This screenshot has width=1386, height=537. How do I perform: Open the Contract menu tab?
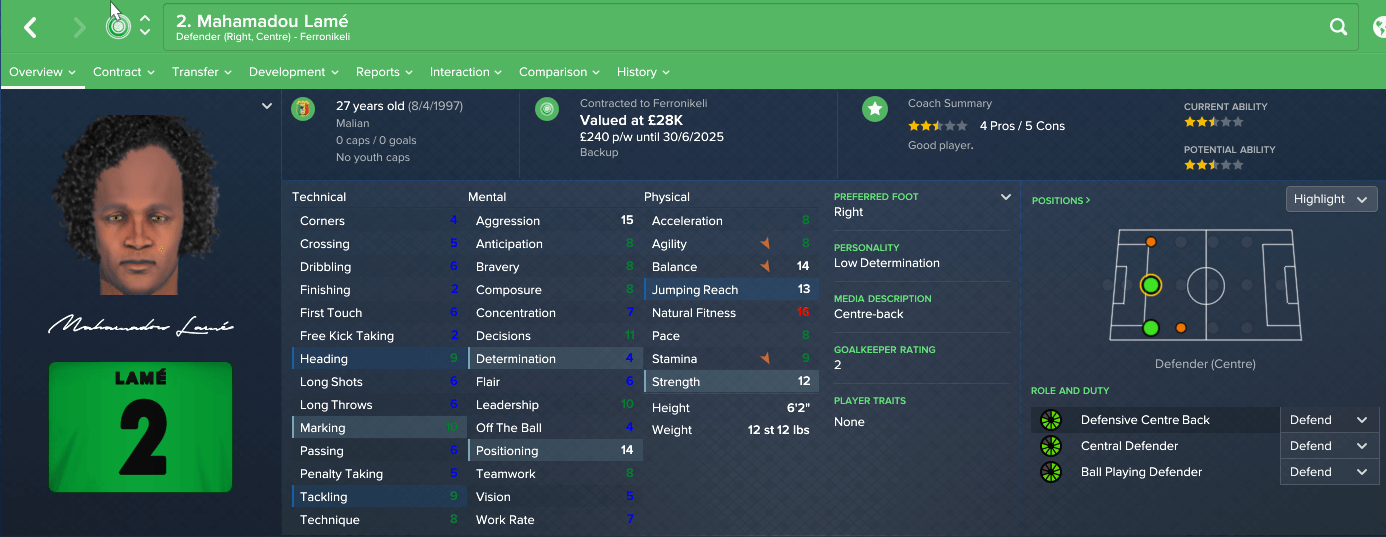coord(123,72)
